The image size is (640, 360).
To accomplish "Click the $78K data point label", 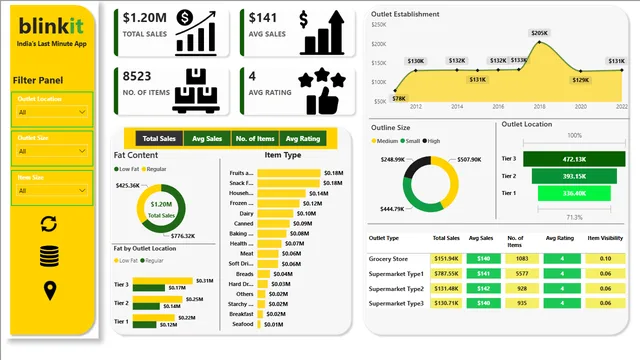I will [399, 98].
